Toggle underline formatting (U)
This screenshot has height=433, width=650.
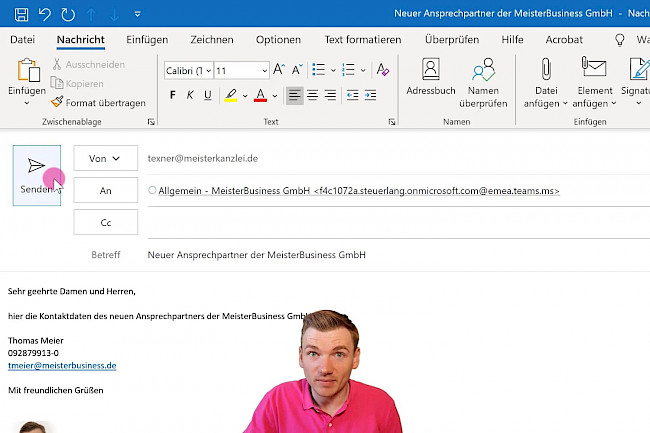(x=208, y=95)
